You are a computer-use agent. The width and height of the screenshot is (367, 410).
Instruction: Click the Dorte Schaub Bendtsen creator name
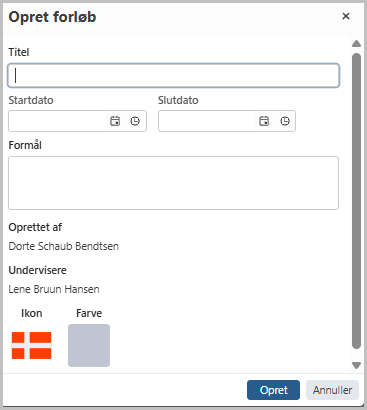tap(64, 246)
